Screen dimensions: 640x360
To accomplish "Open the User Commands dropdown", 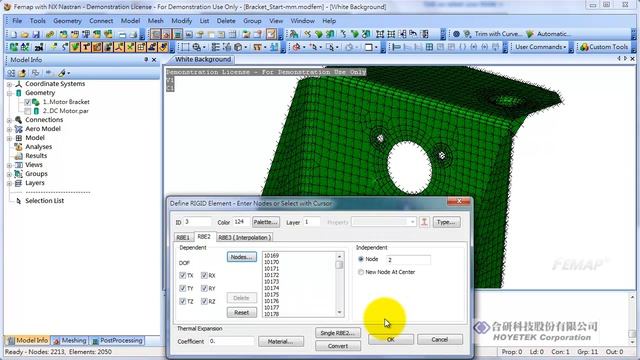I will (540, 47).
